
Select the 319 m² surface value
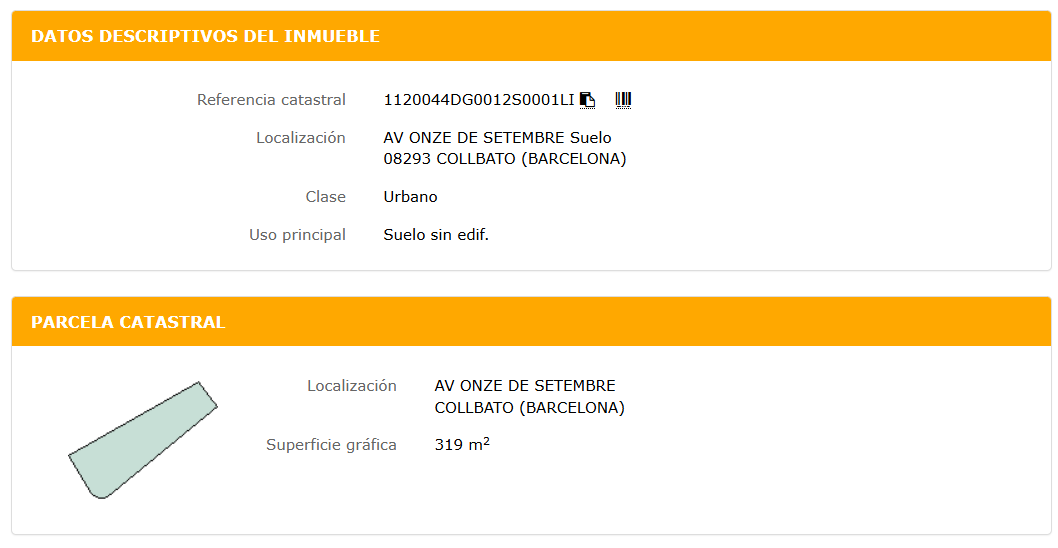[x=461, y=444]
